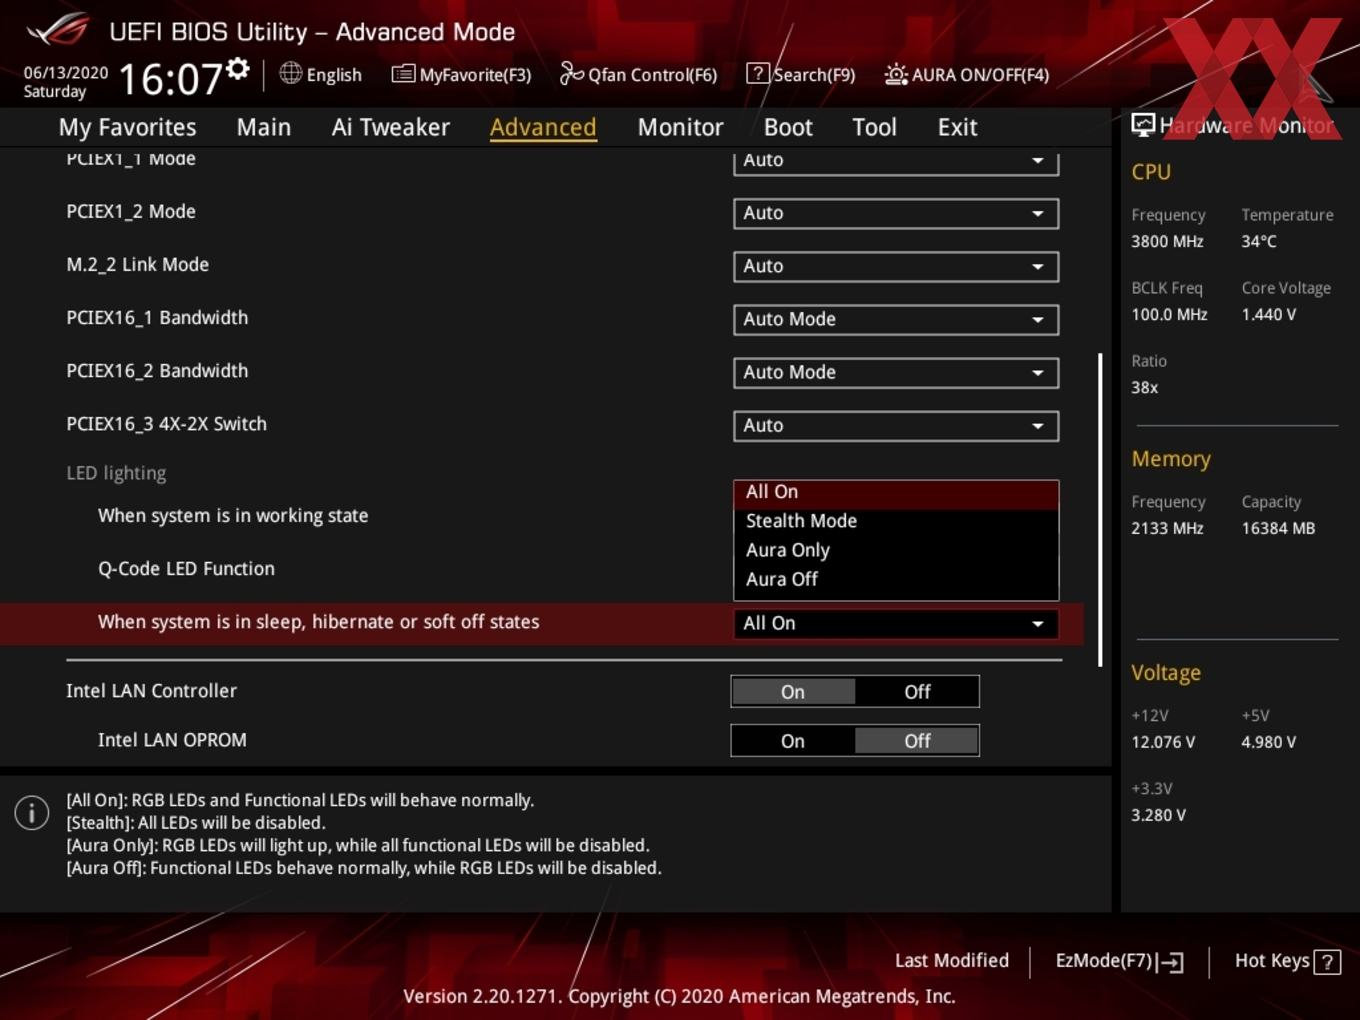1360x1020 pixels.
Task: Click the ROG logo icon
Action: [x=57, y=30]
